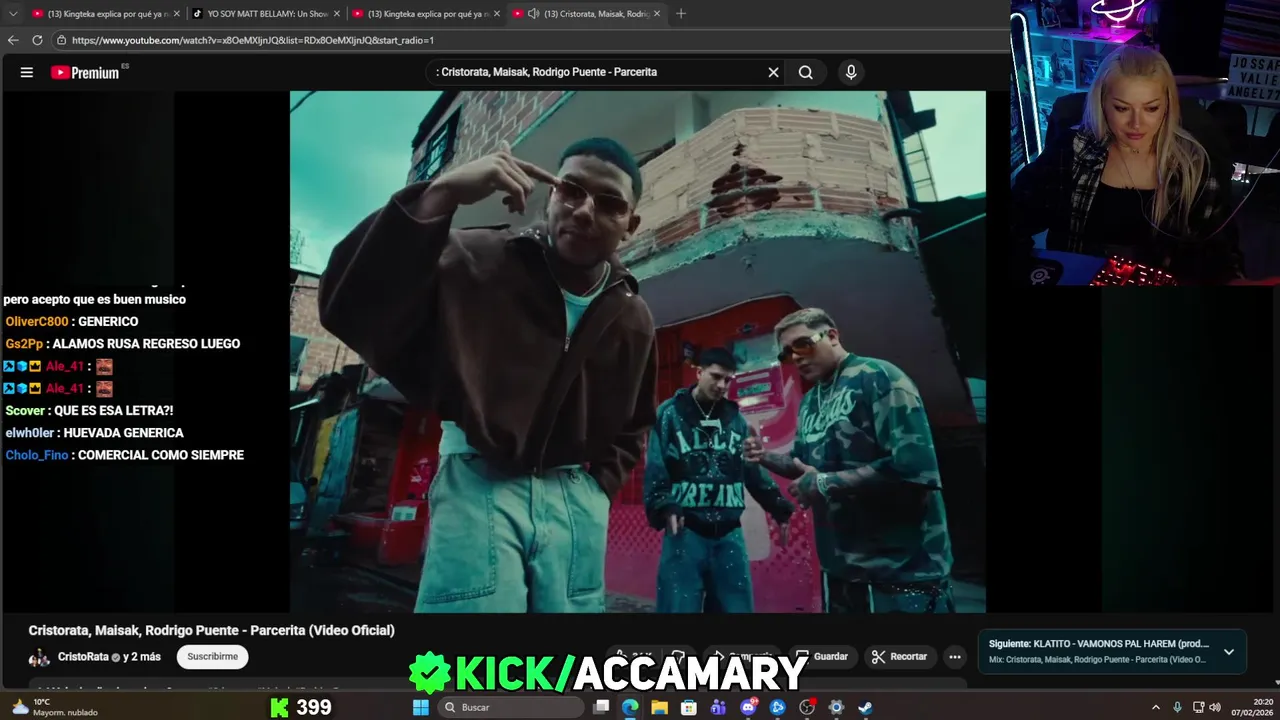This screenshot has height=720, width=1280.
Task: Click Cholo_Fino username in chat
Action: tap(37, 455)
